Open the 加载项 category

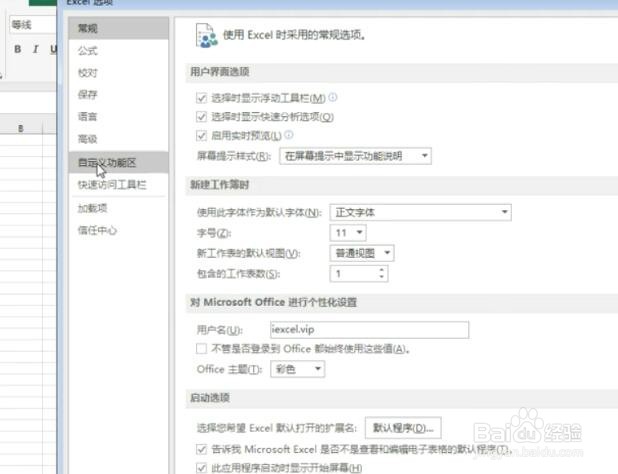[118, 208]
